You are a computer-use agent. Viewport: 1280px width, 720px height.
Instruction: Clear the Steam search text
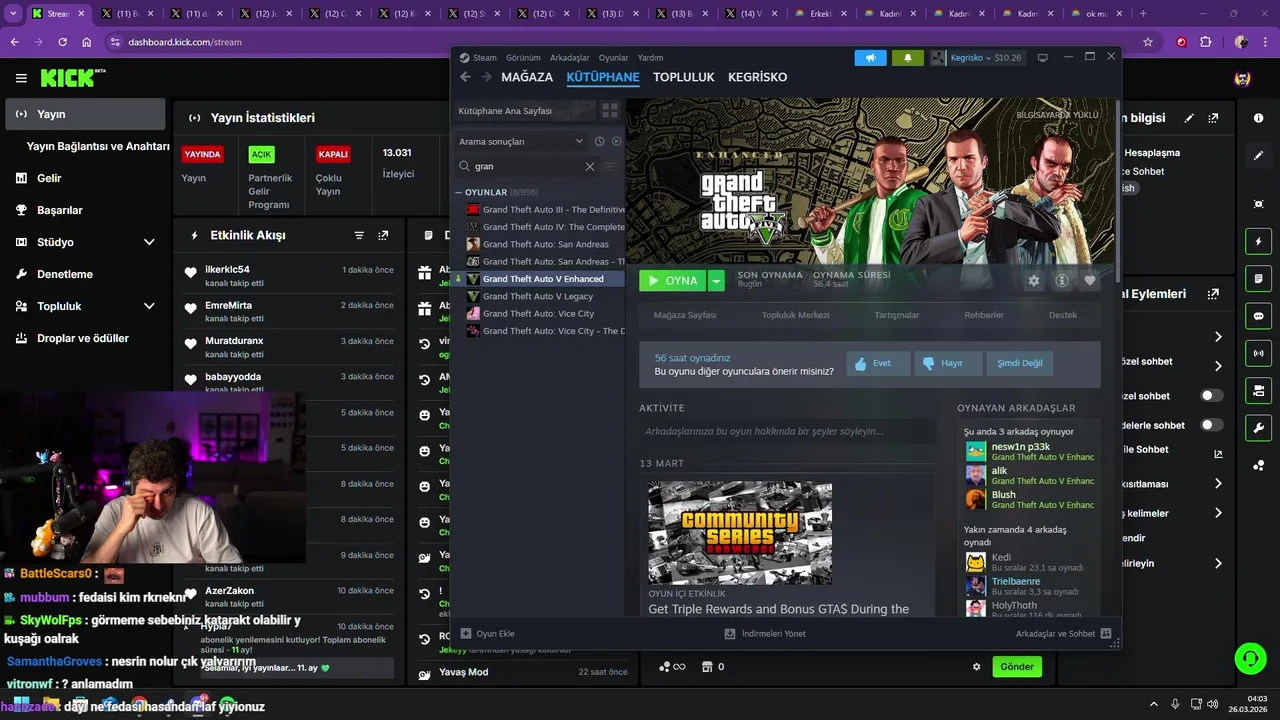point(590,167)
